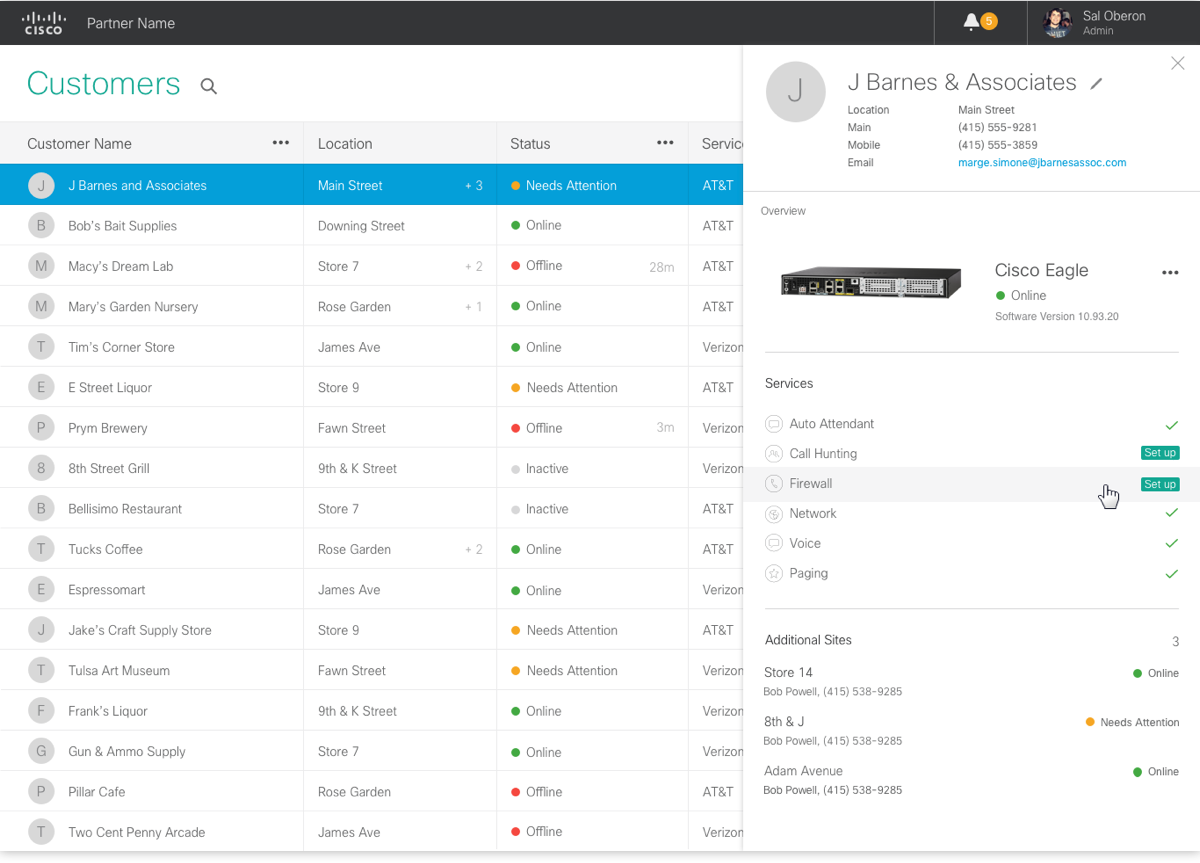This screenshot has height=863, width=1200.
Task: Open Customer Name column options ellipsis
Action: click(281, 143)
